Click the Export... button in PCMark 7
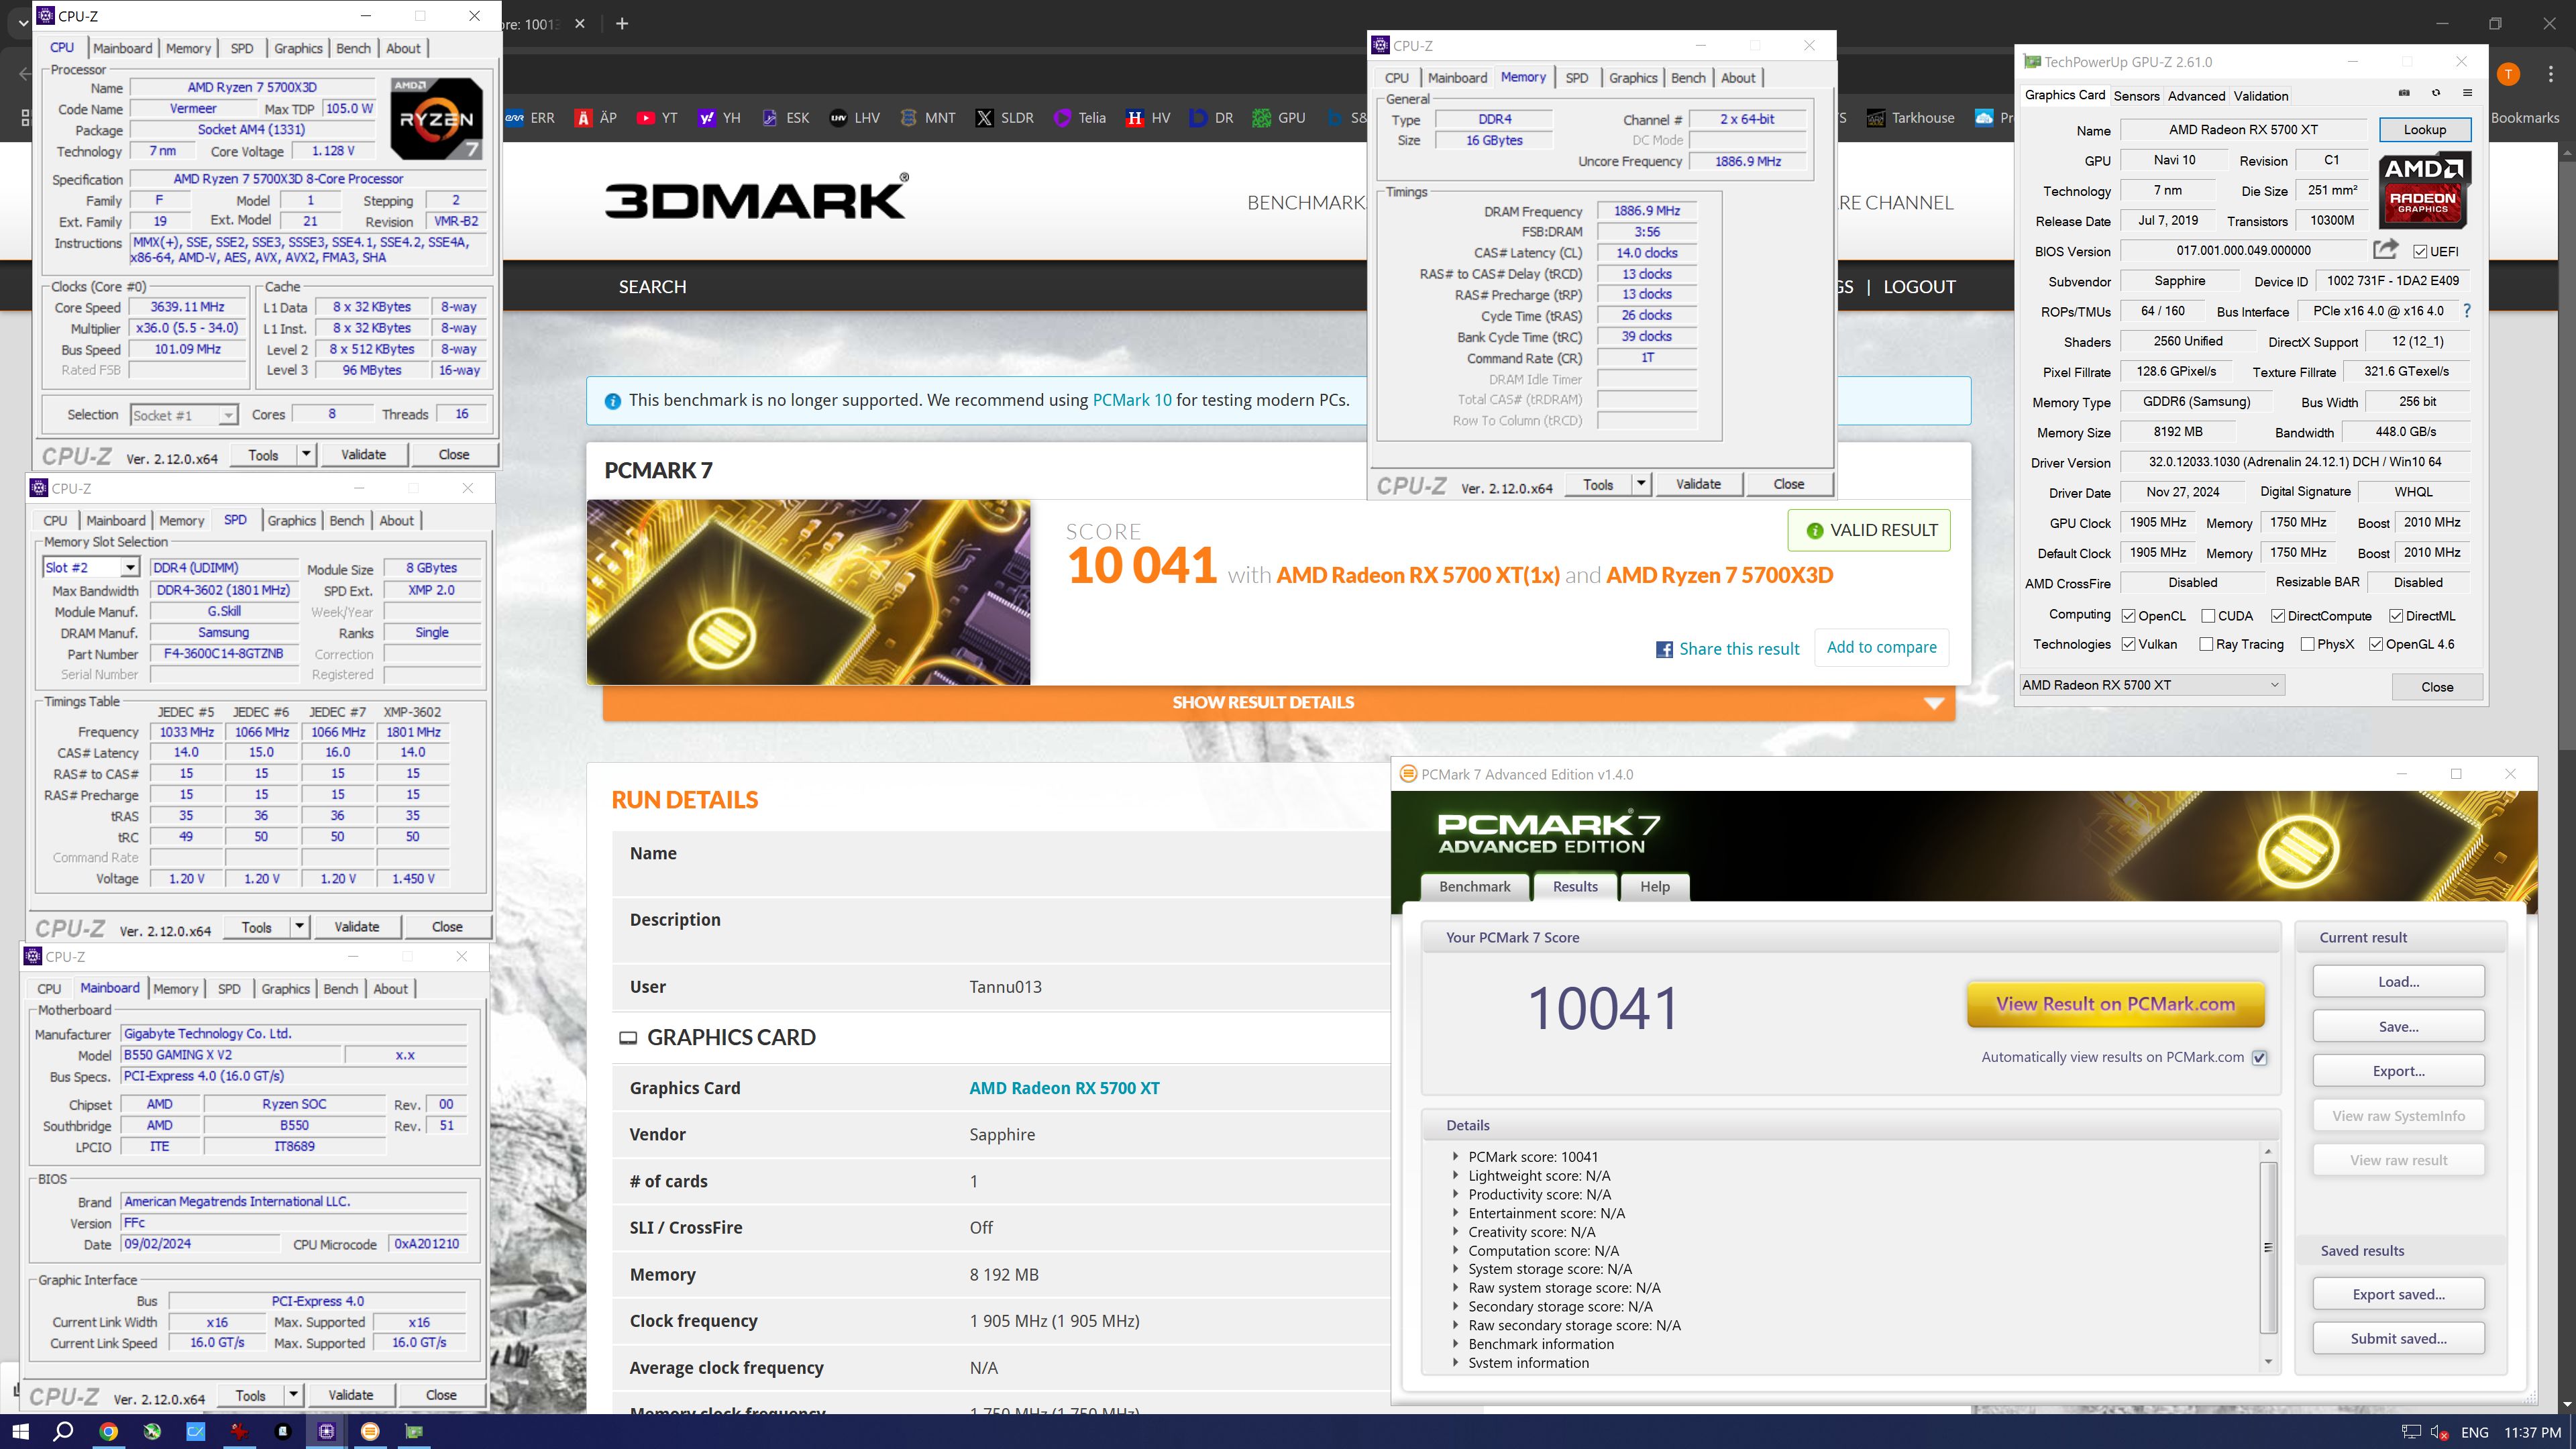The height and width of the screenshot is (1449, 2576). click(x=2398, y=1071)
